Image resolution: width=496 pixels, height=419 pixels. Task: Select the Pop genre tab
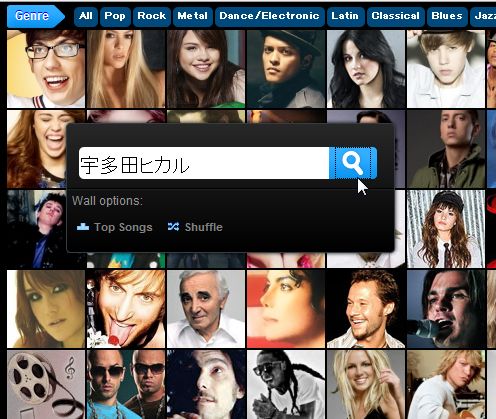[115, 16]
